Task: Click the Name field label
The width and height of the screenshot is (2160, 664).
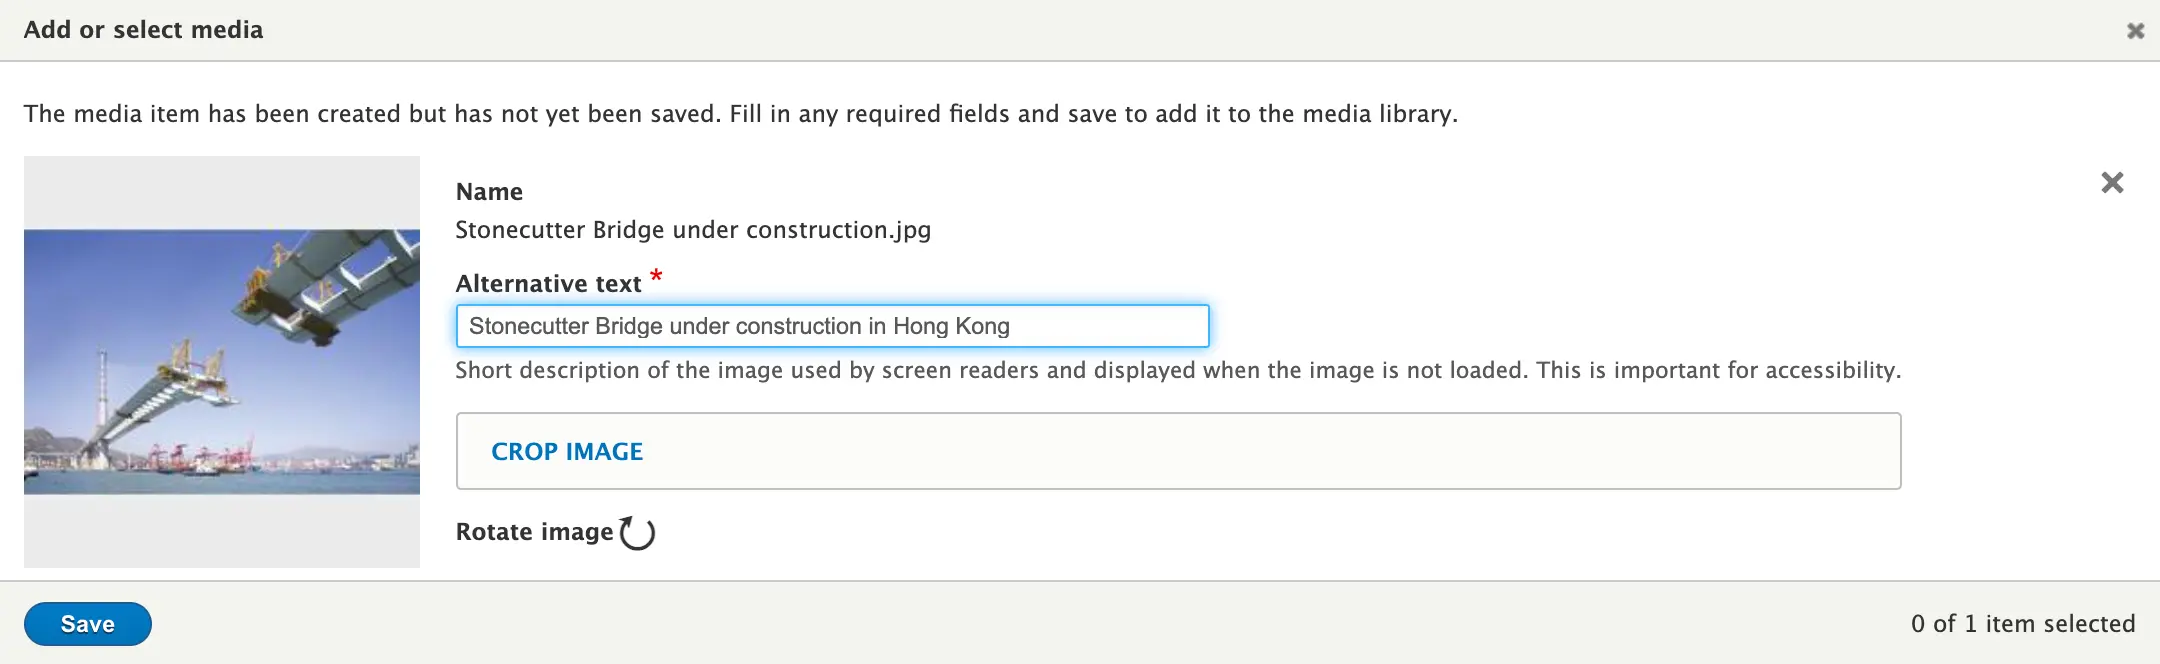Action: pyautogui.click(x=489, y=192)
